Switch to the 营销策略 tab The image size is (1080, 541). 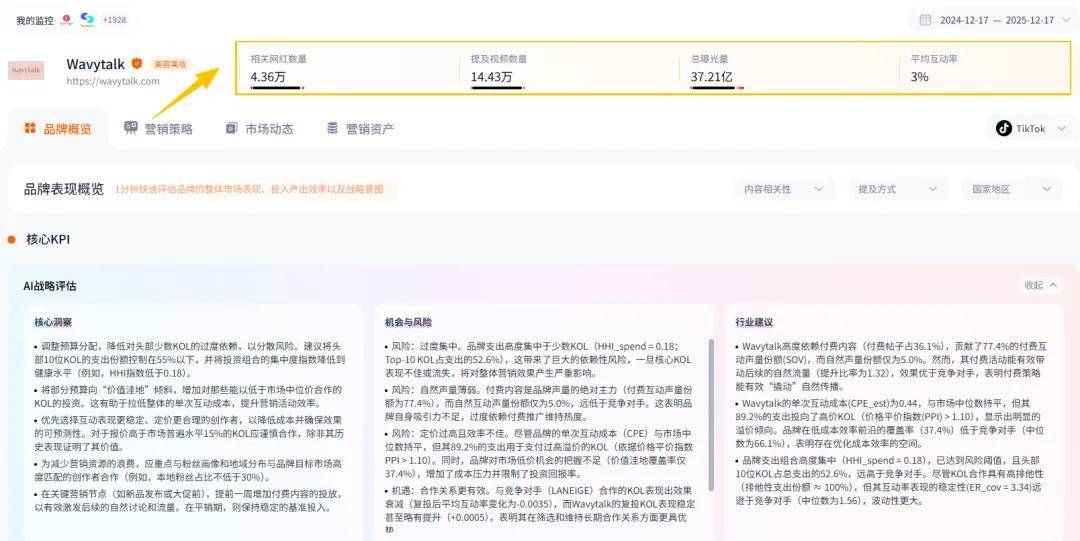click(x=168, y=129)
